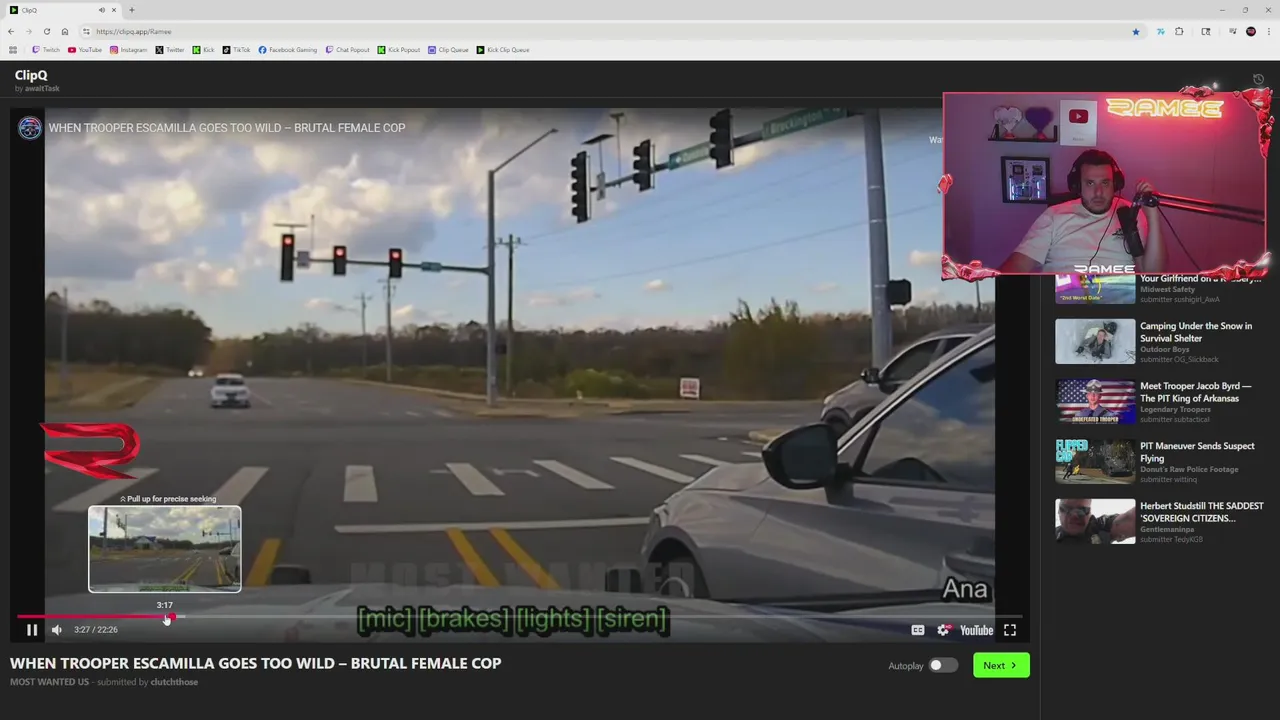Bookmark this page with the star icon

[1135, 31]
